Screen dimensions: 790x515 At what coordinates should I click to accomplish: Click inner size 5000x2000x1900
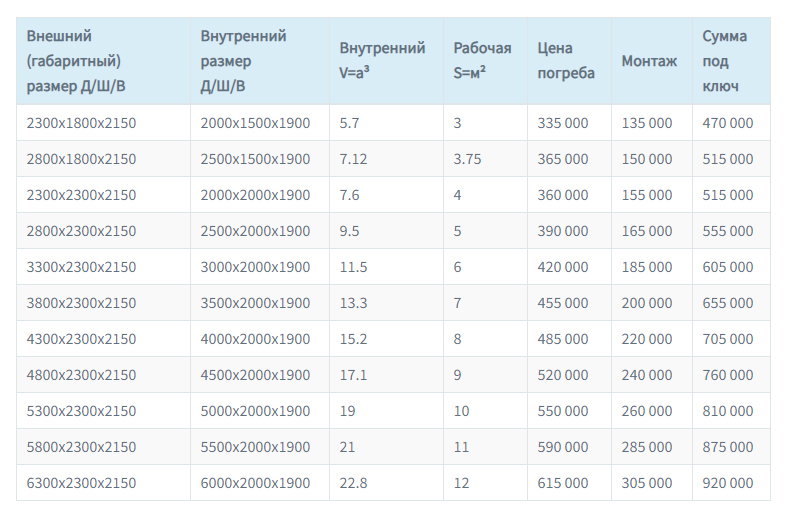[x=255, y=411]
